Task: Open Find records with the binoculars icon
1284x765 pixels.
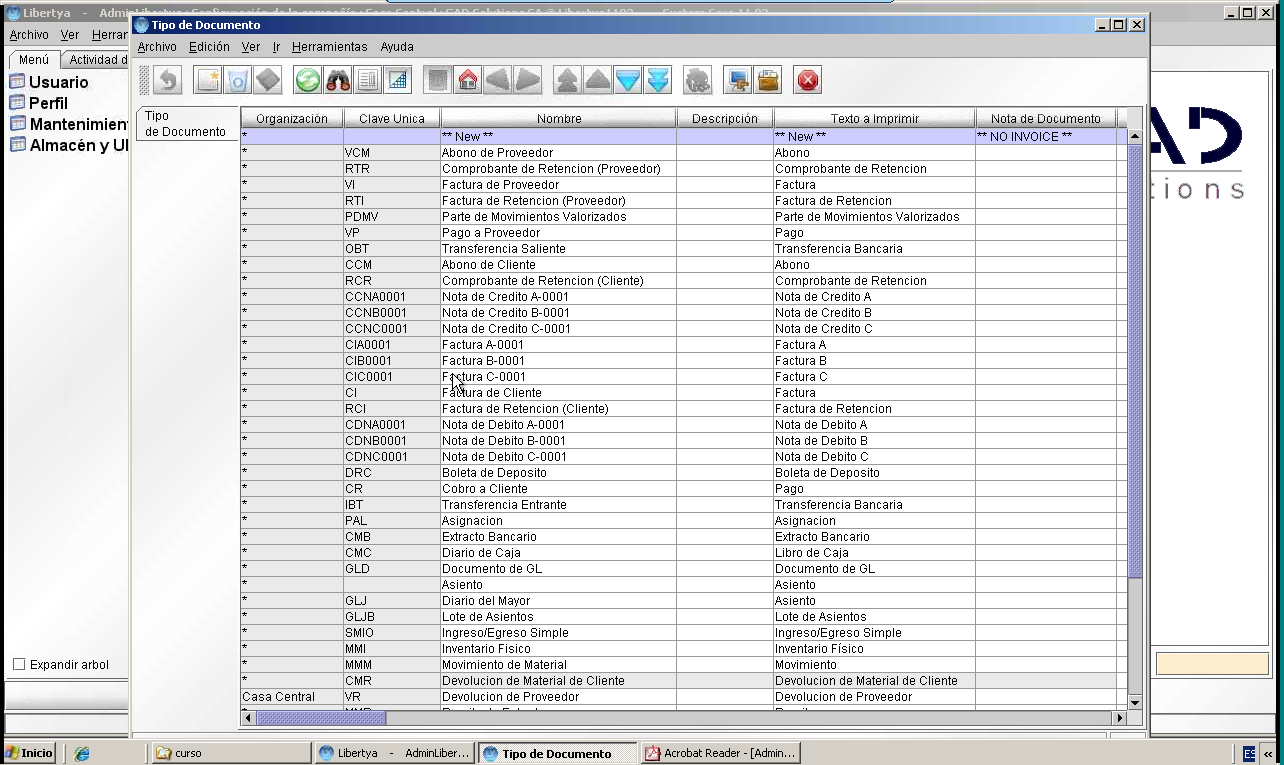Action: 338,80
